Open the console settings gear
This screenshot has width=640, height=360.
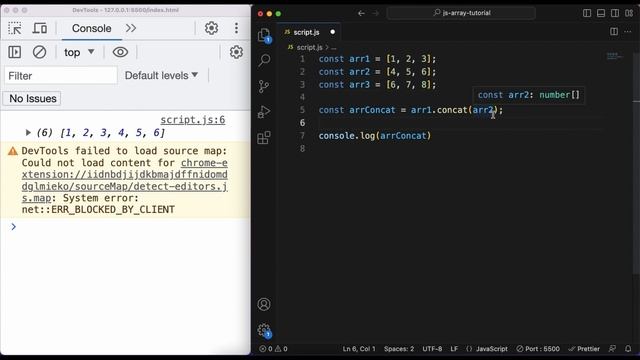pyautogui.click(x=236, y=52)
